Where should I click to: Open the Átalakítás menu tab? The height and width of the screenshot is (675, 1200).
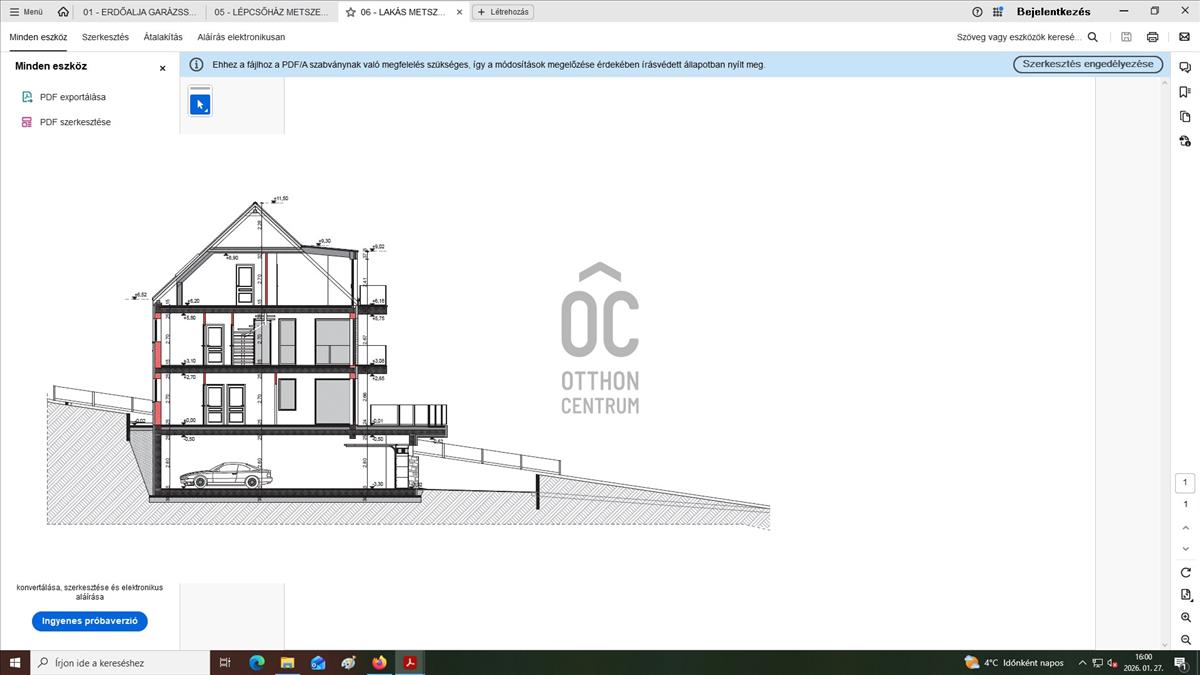[163, 37]
